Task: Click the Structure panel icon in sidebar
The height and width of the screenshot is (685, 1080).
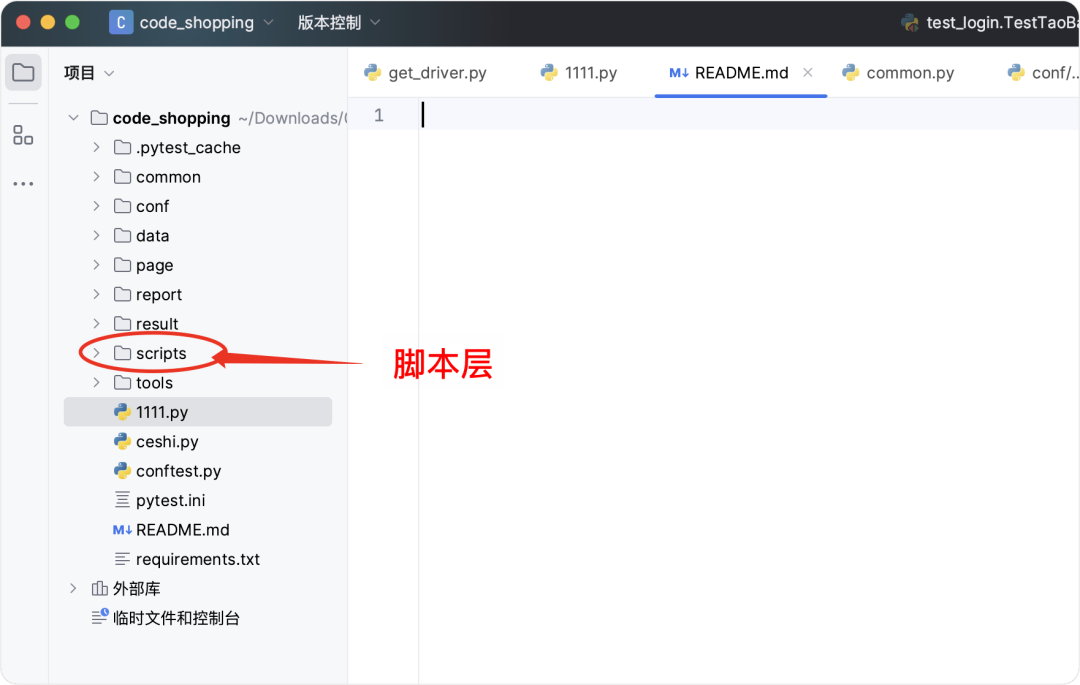Action: [x=23, y=135]
